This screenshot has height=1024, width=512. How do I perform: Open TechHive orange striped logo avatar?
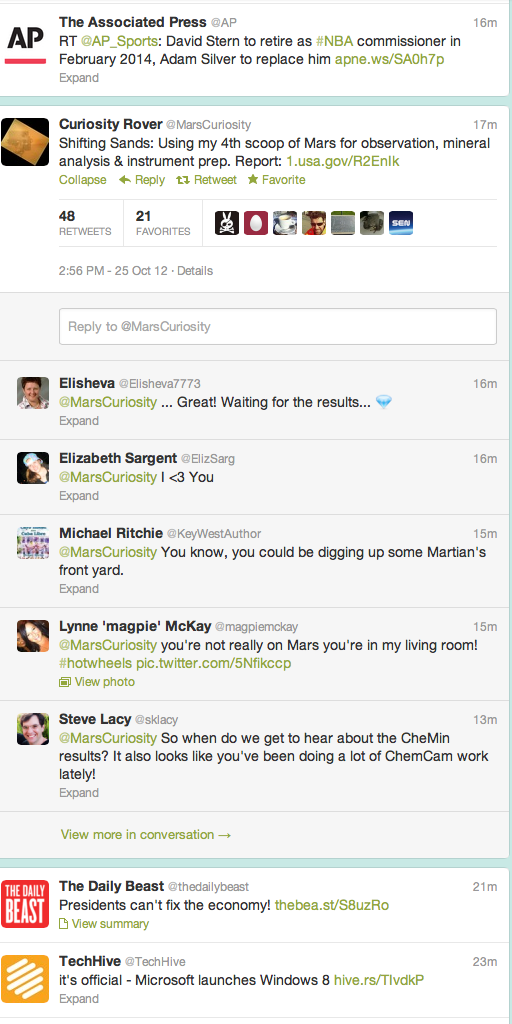25,978
